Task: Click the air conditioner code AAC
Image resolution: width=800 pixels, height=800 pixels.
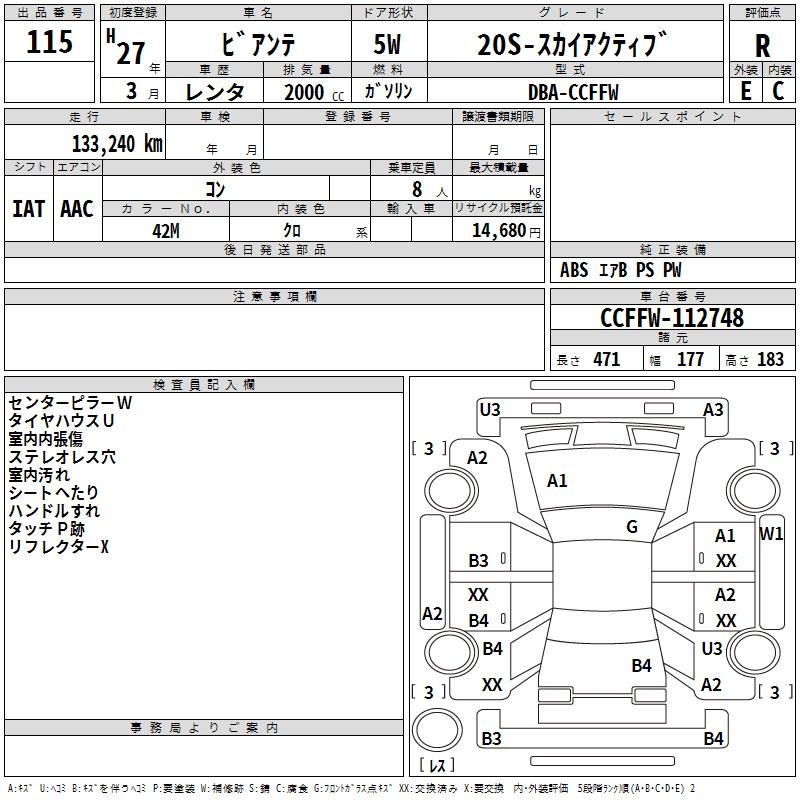Action: pyautogui.click(x=77, y=209)
